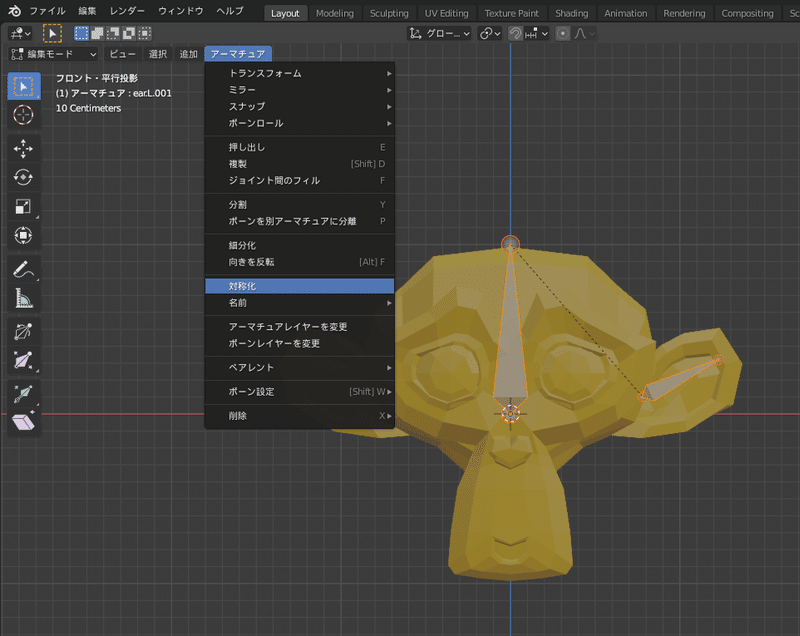Image resolution: width=800 pixels, height=636 pixels.
Task: Choose the Move tool
Action: 23,148
